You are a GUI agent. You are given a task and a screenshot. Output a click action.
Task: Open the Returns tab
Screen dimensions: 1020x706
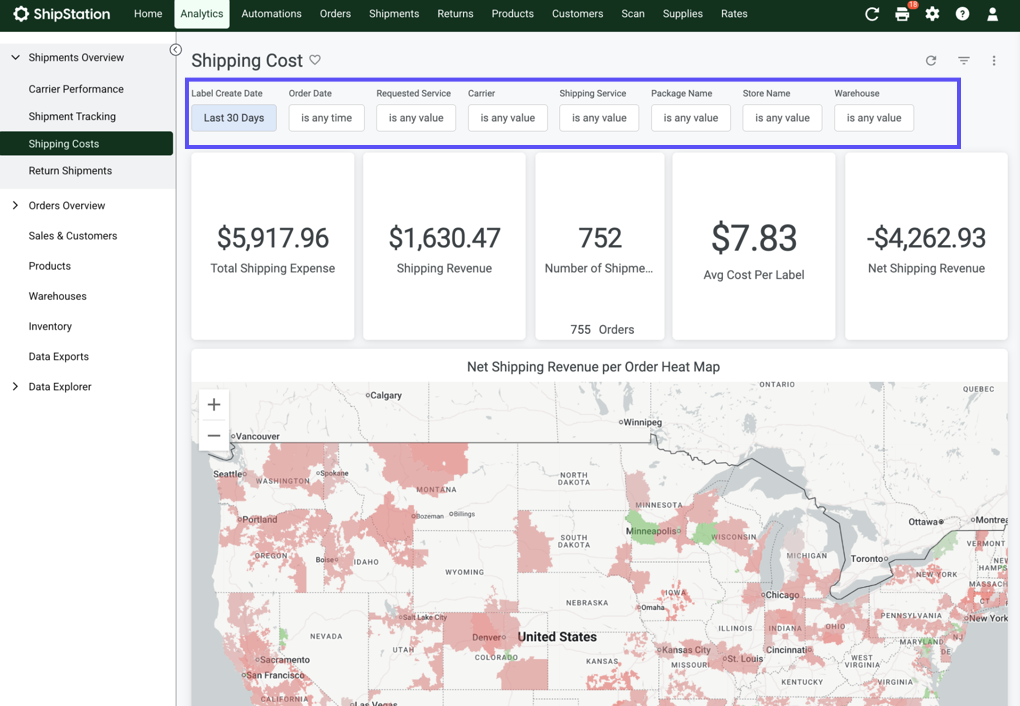(x=455, y=14)
